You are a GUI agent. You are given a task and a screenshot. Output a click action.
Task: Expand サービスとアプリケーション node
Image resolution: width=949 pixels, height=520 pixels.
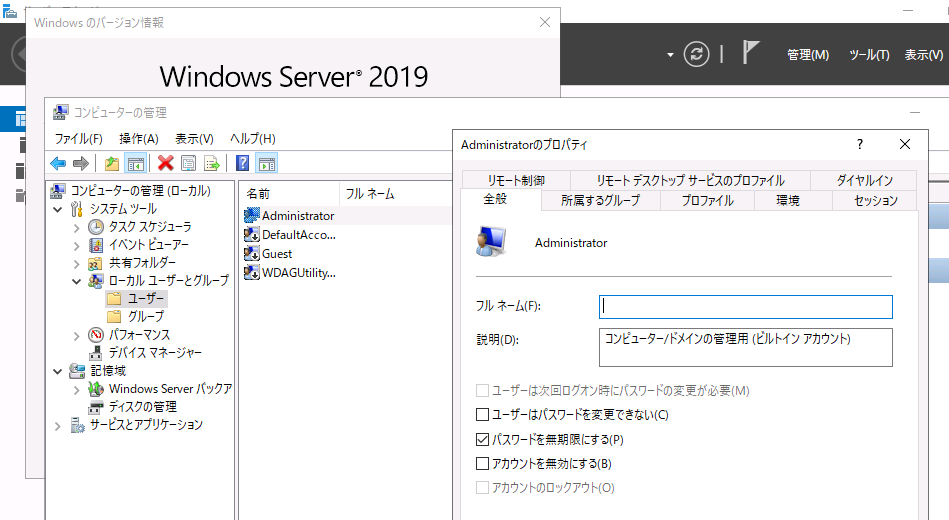coord(57,426)
